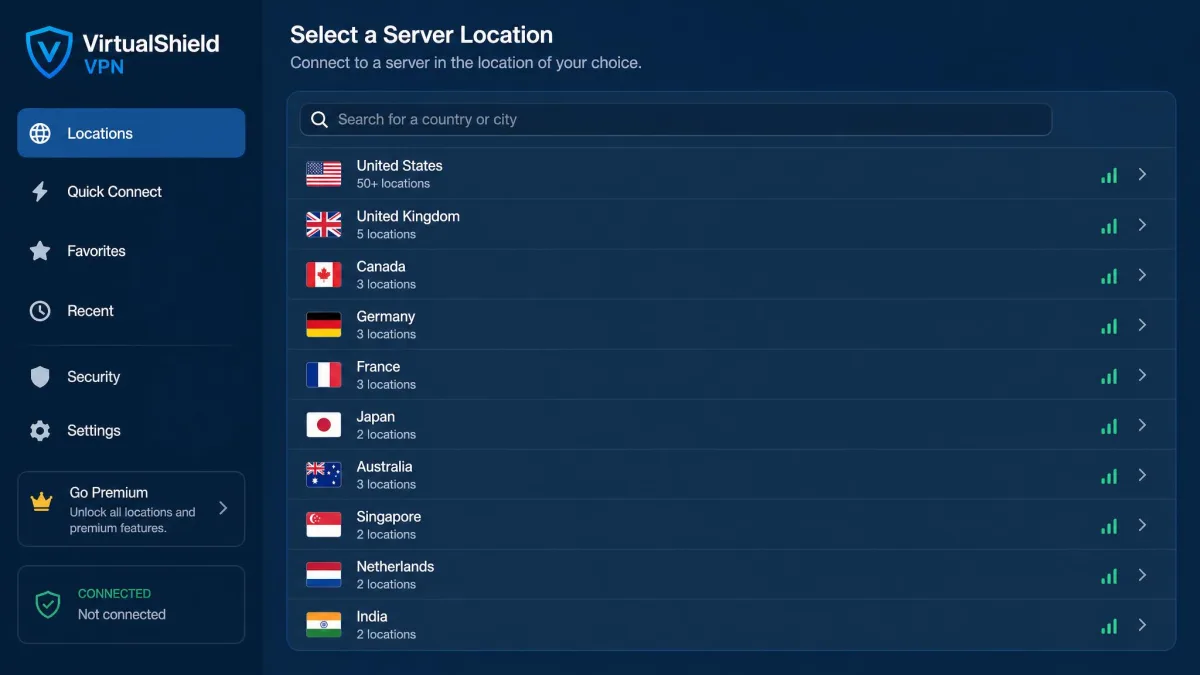This screenshot has height=675, width=1200.
Task: Select the Australia row name
Action: click(x=384, y=467)
